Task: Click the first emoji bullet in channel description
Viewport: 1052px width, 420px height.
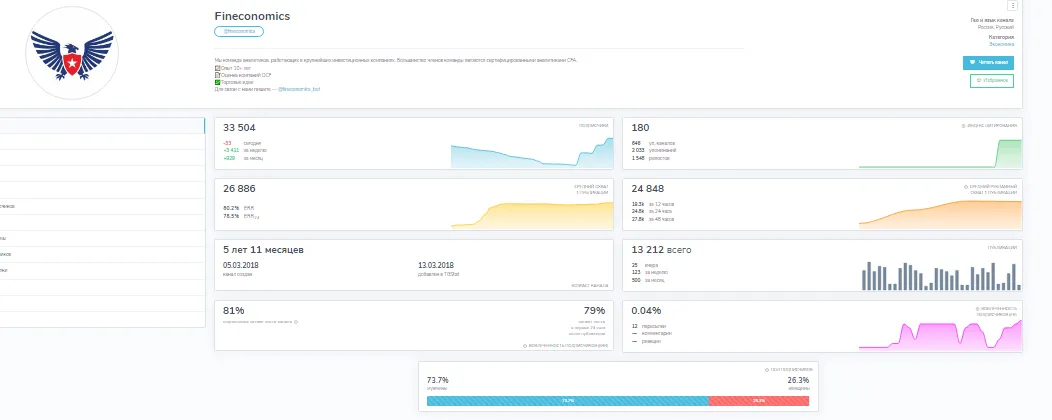Action: click(217, 68)
